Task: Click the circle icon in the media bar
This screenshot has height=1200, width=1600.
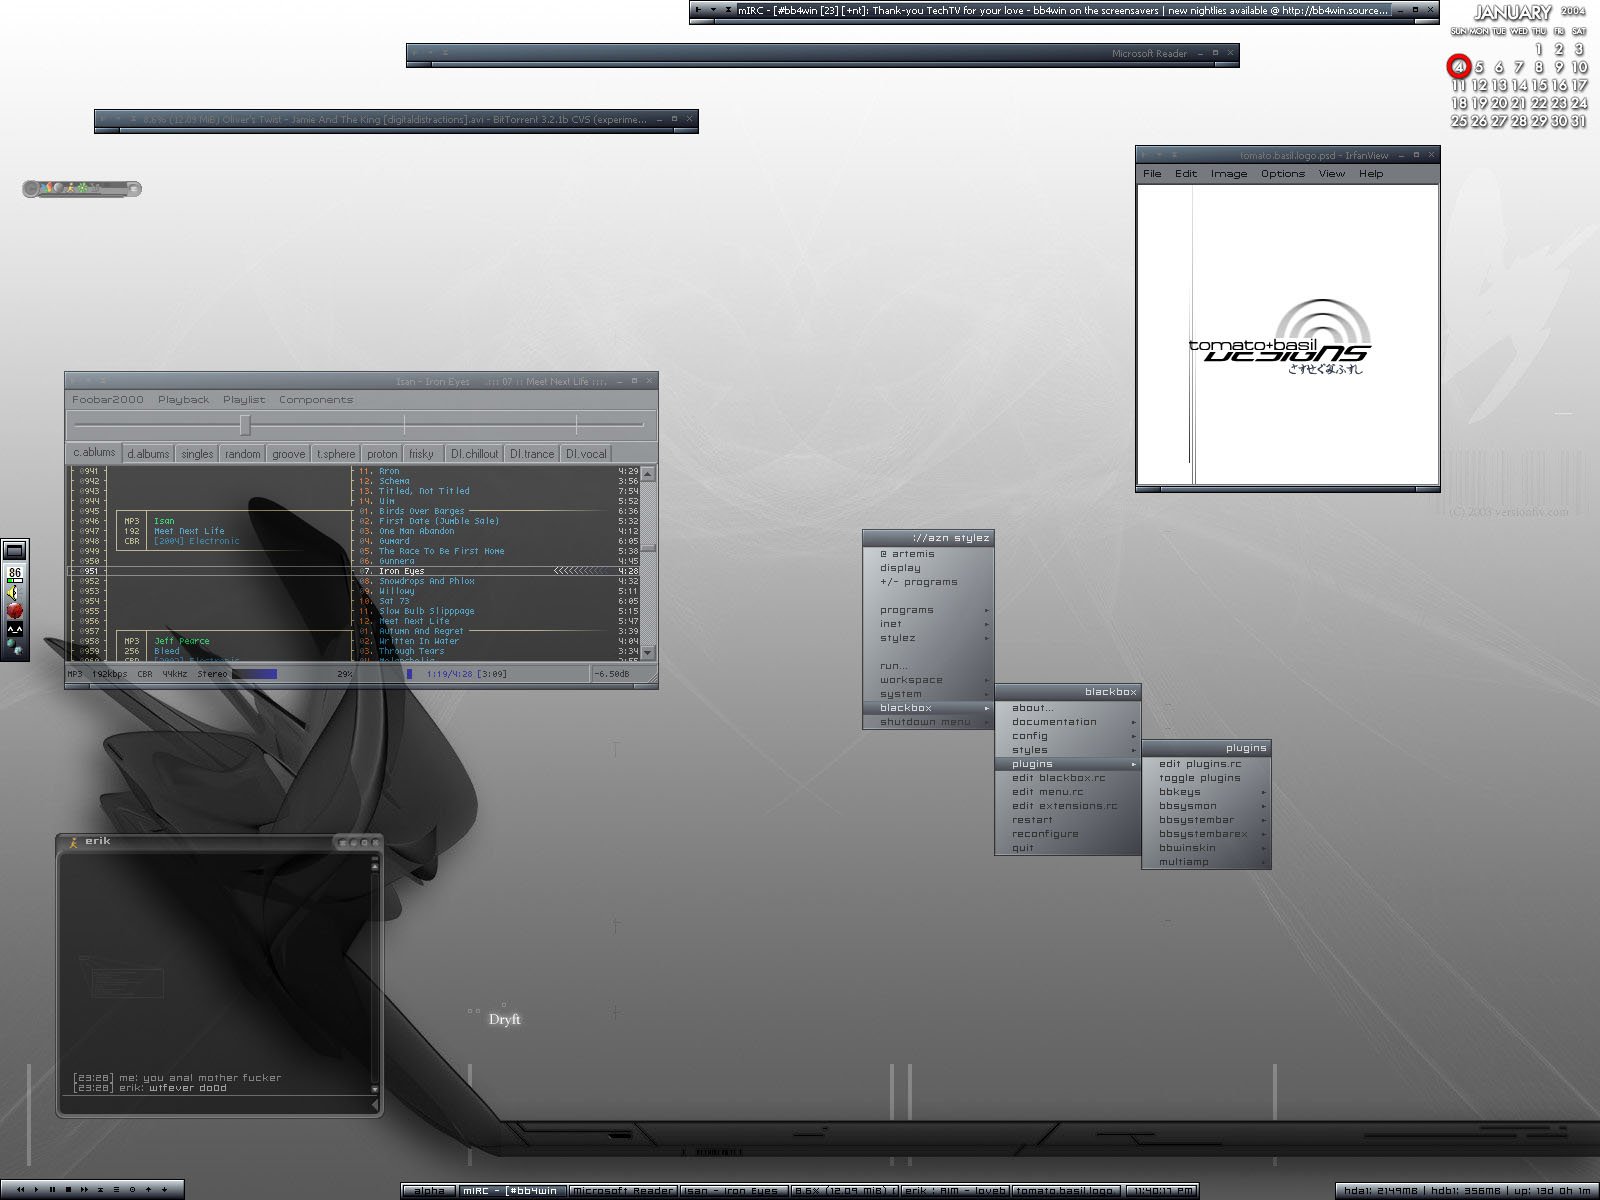Action: pos(132,1189)
